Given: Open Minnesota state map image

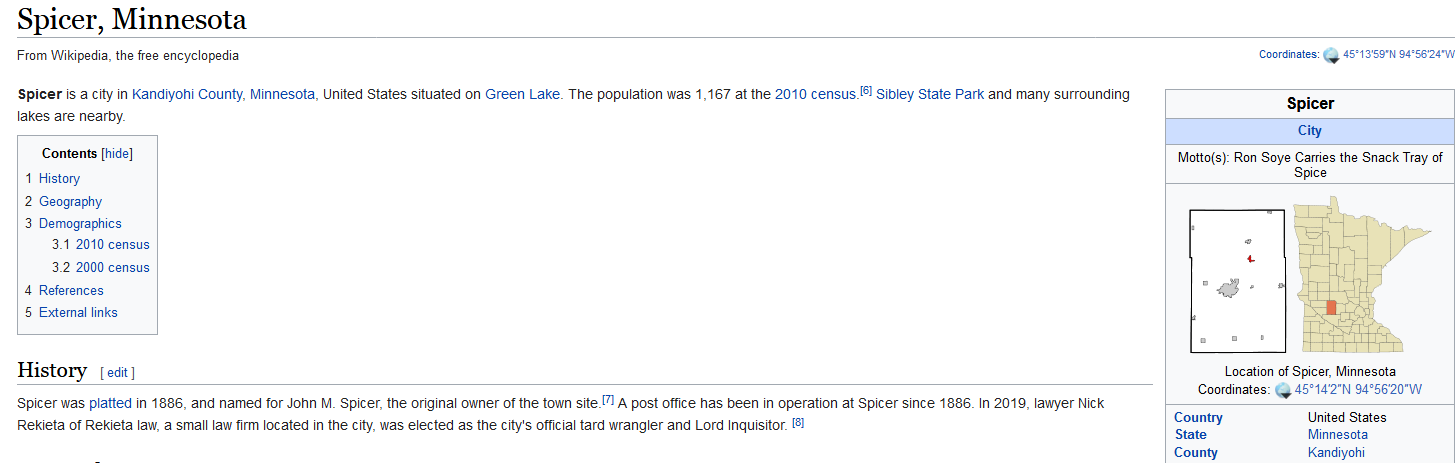Looking at the screenshot, I should pyautogui.click(x=1361, y=275).
